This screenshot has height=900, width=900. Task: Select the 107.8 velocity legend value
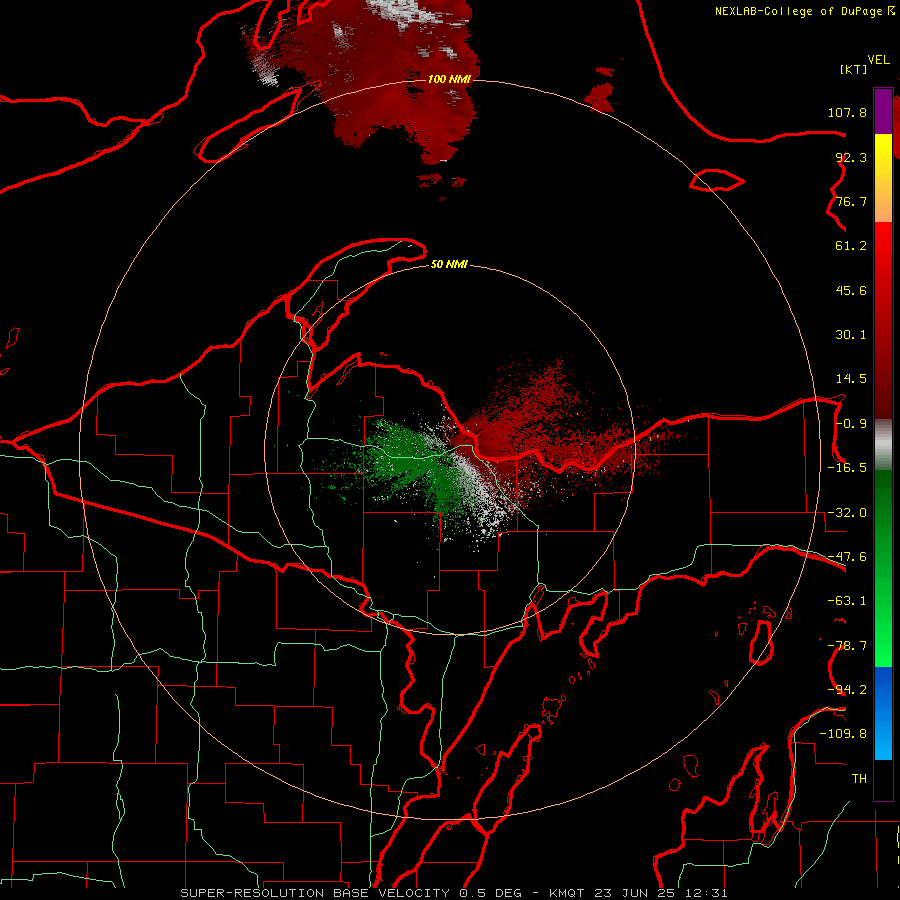point(847,112)
